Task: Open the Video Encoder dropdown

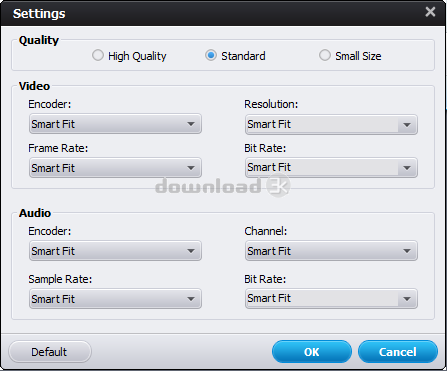Action: [115, 124]
